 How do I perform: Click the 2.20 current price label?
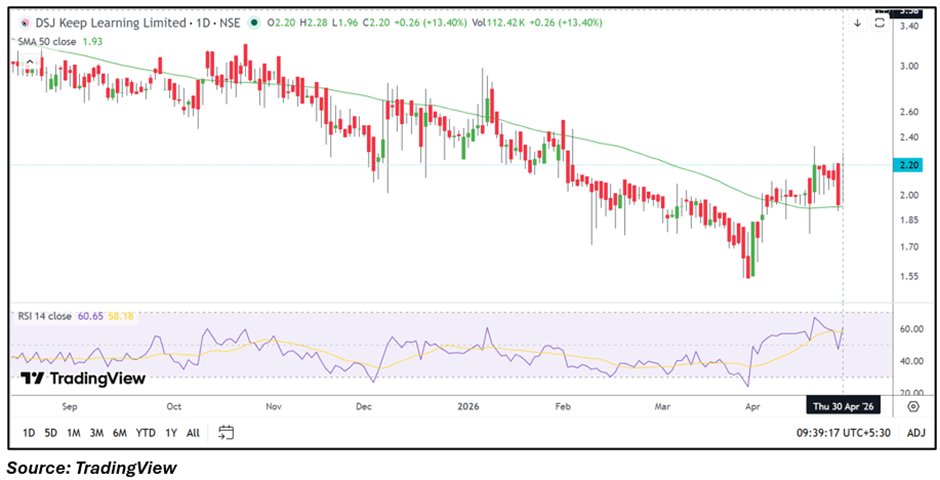tap(910, 165)
